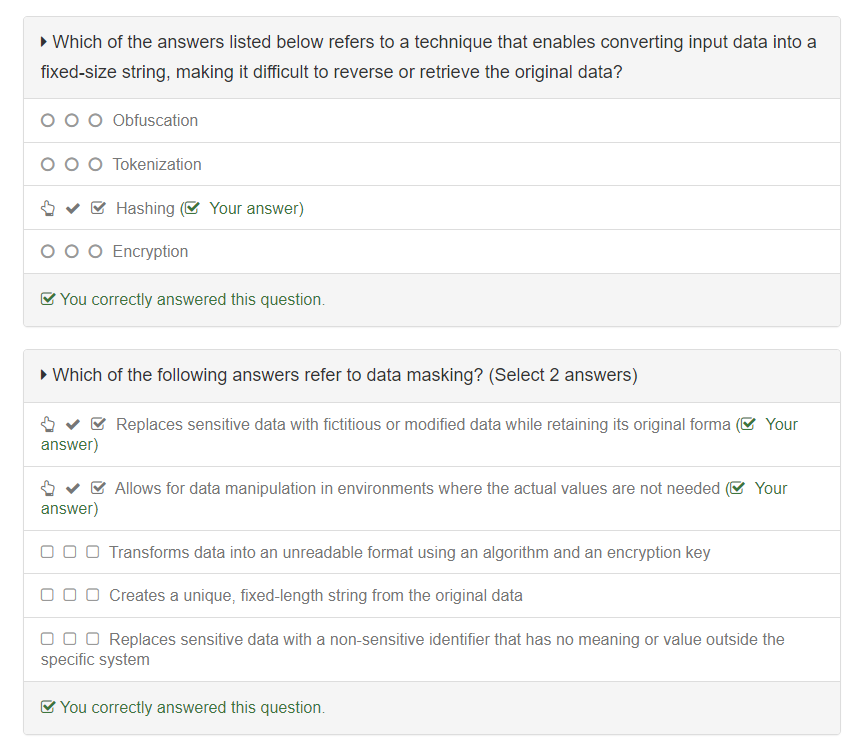Click hand icon beside 'Replaces sensitive data with fictitious'
Image resolution: width=855 pixels, height=746 pixels.
pos(48,424)
